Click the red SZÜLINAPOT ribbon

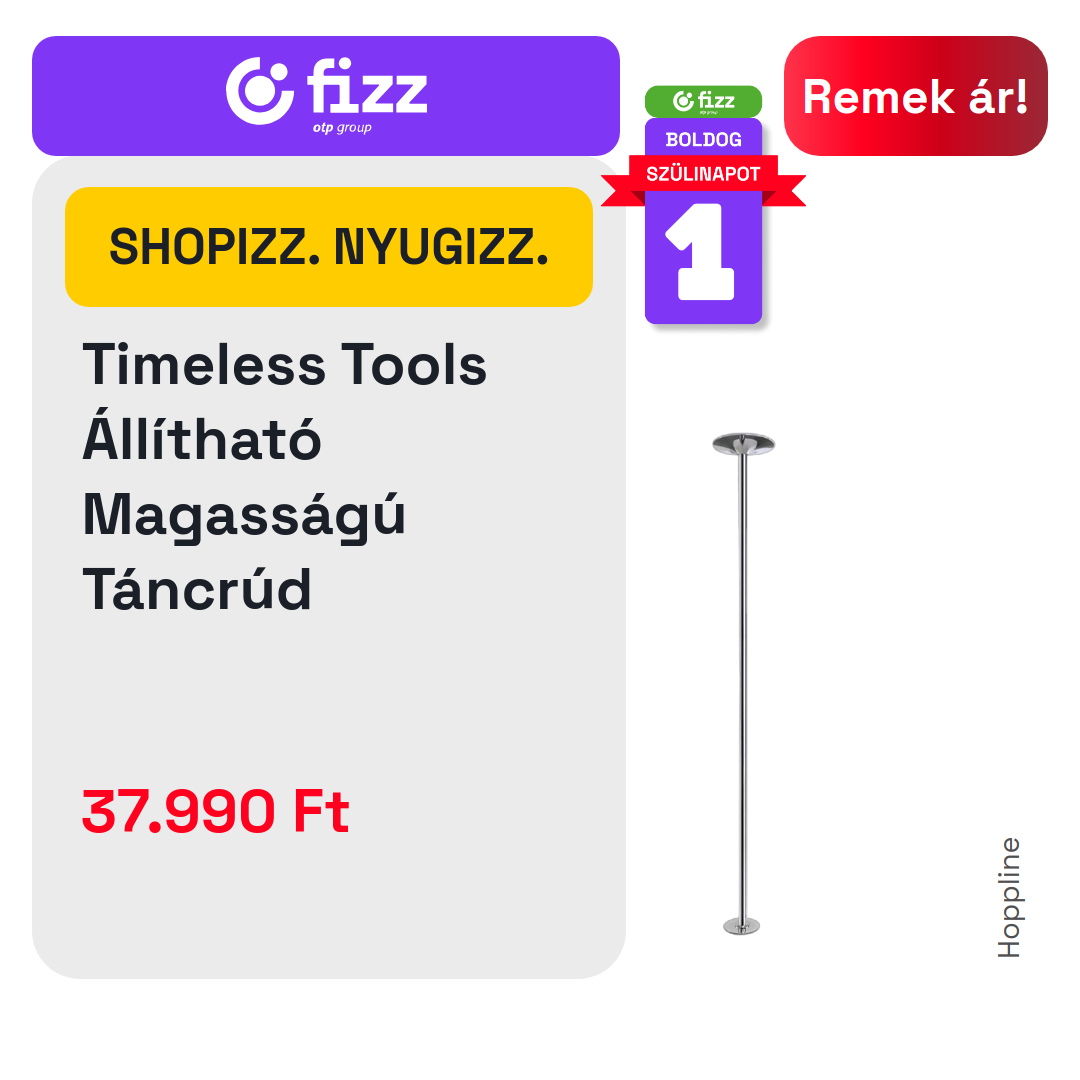(x=703, y=180)
